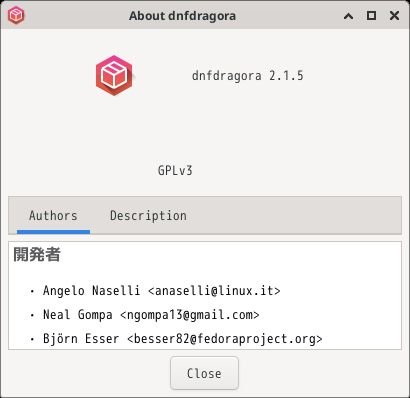410x398 pixels.
Task: Close the window using the title bar X
Action: 394,16
